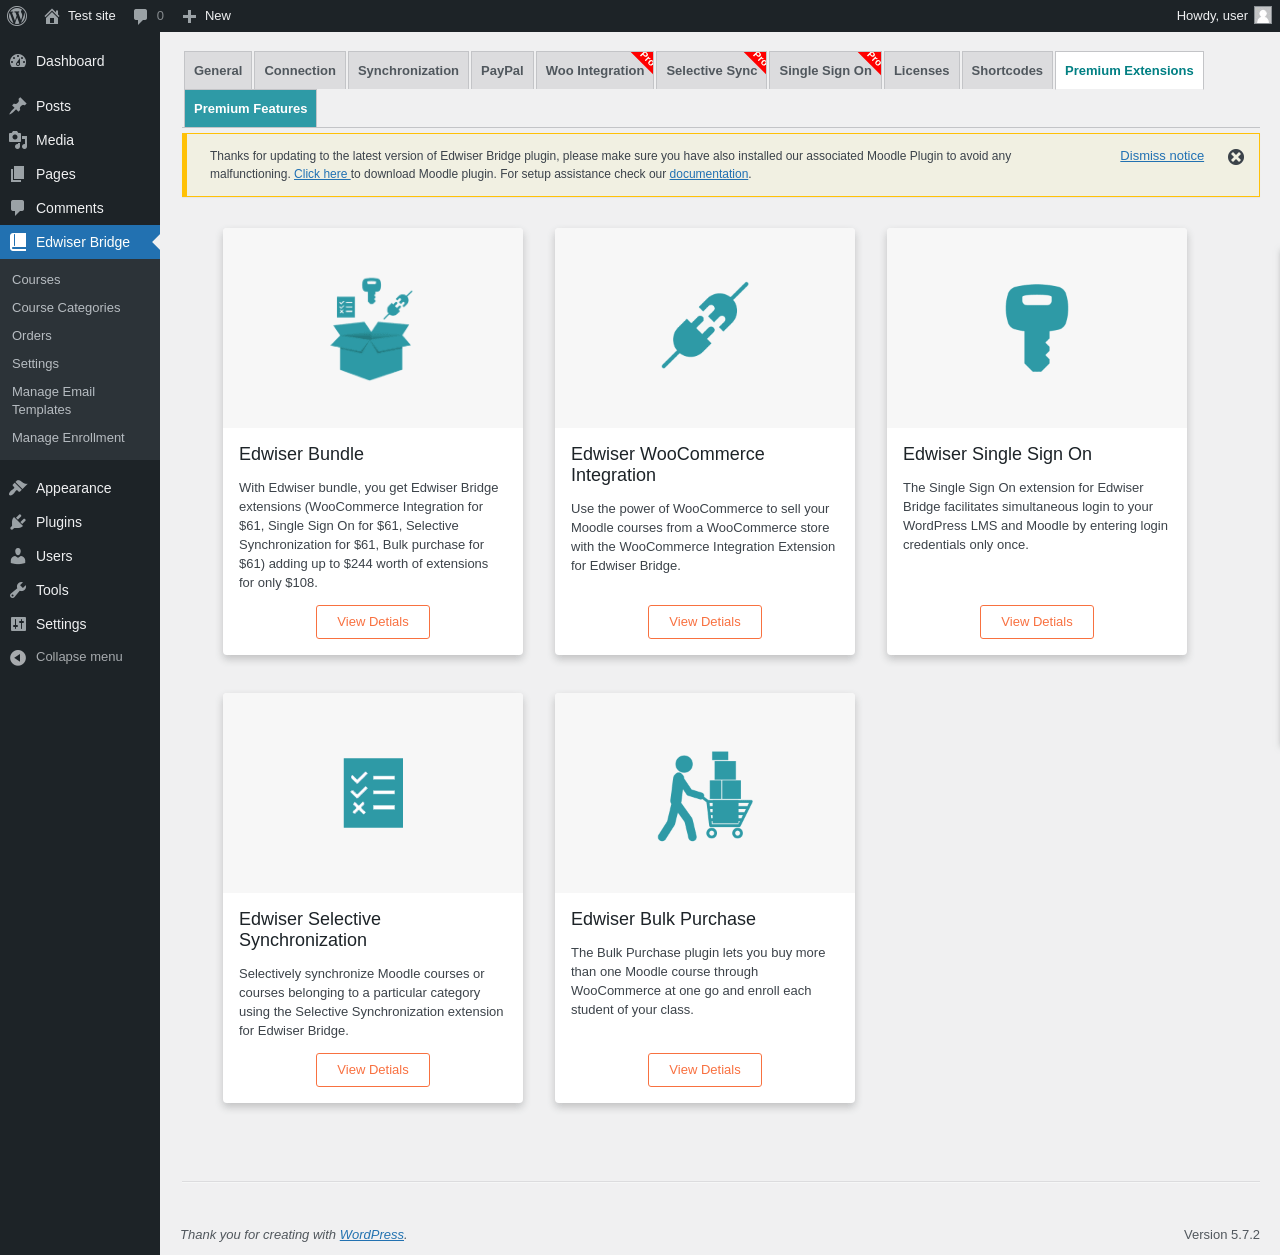Switch to the General tab
This screenshot has width=1280, height=1255.
[x=218, y=70]
